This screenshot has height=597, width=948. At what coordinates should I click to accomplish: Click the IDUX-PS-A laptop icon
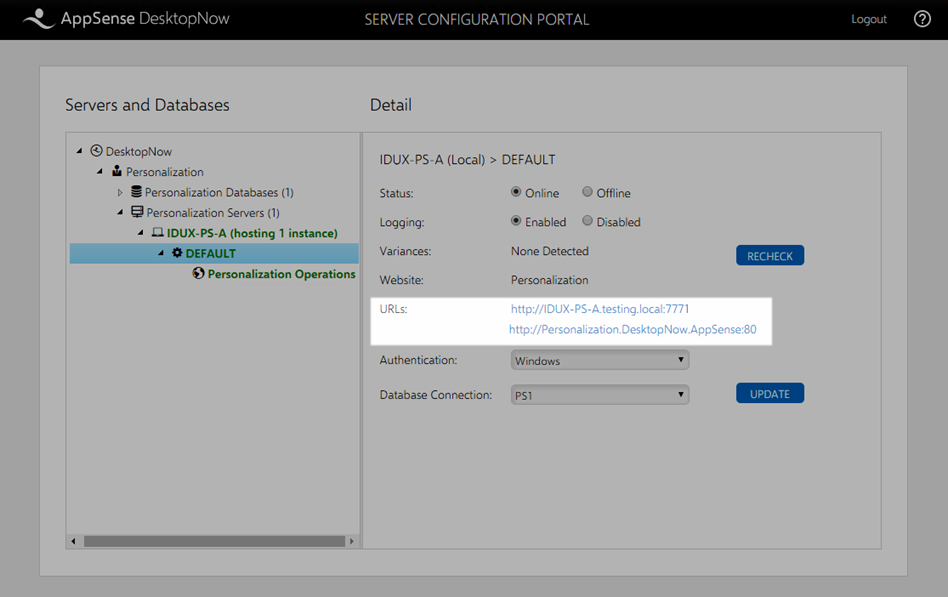(157, 233)
